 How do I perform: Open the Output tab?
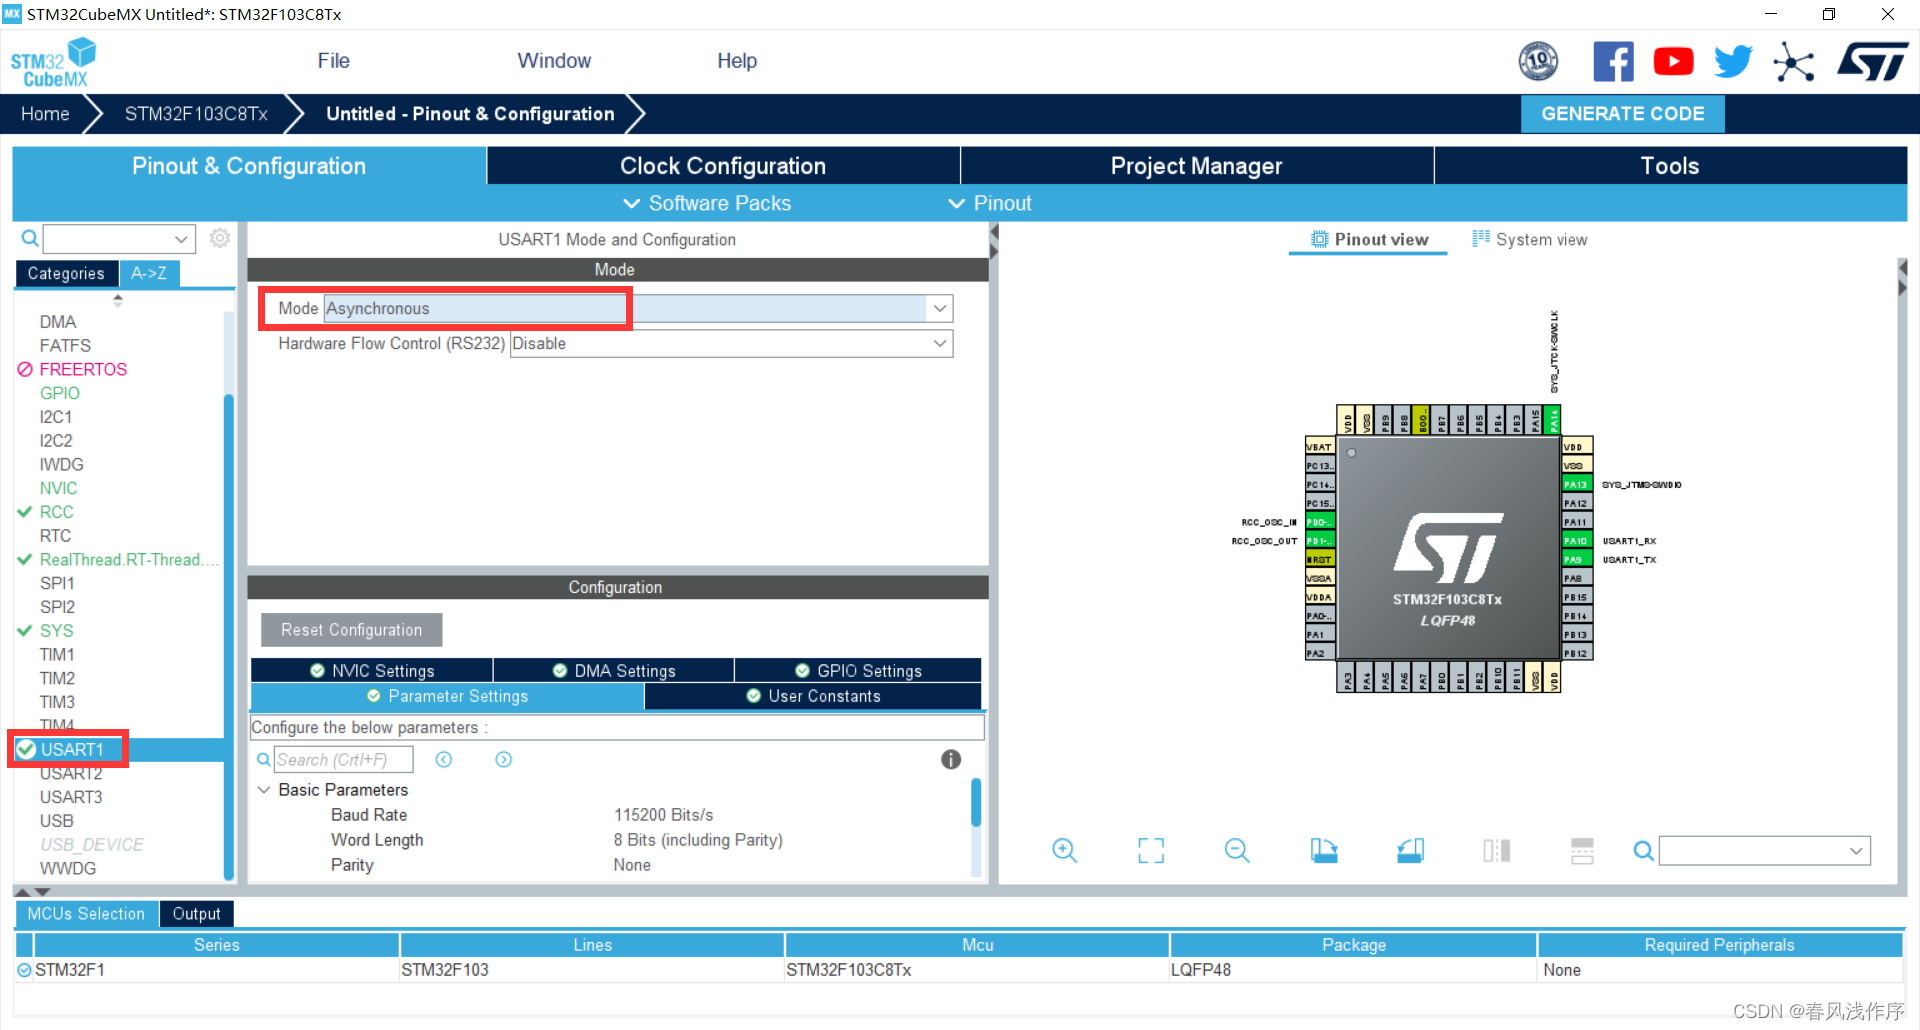point(196,913)
